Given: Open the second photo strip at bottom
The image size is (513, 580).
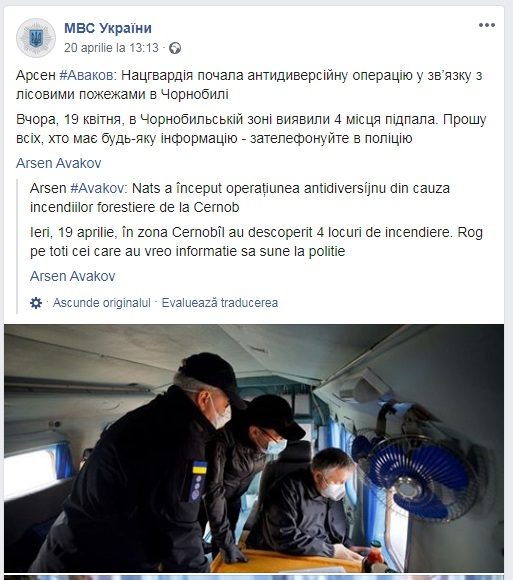Looking at the screenshot, I should click(x=254, y=577).
